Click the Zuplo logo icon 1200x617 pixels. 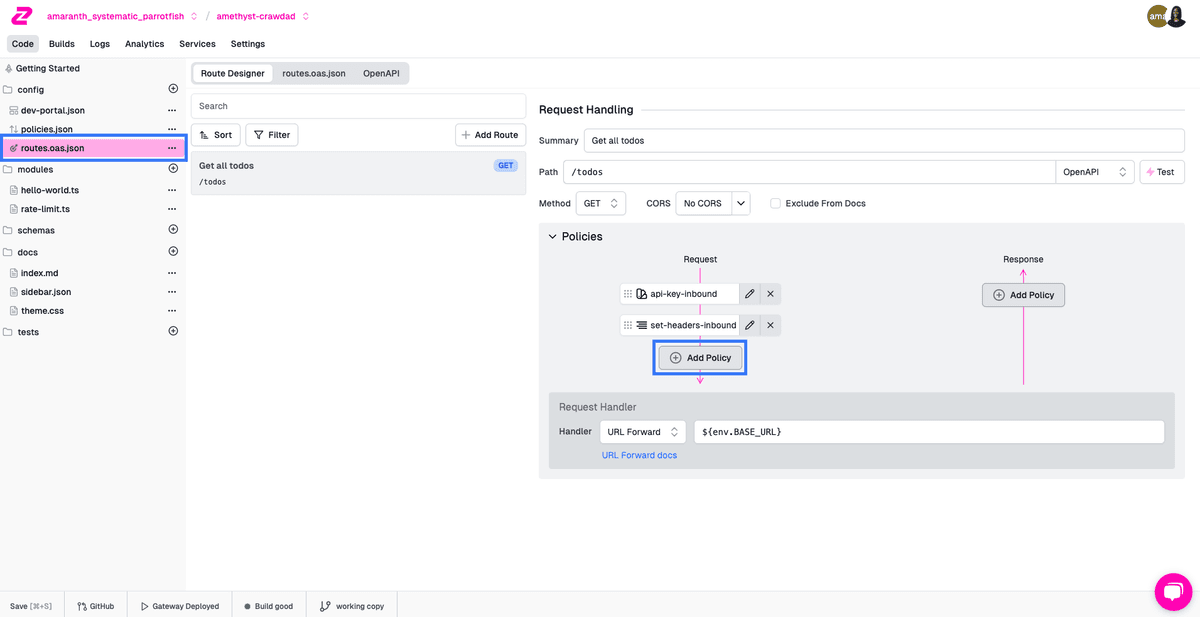pyautogui.click(x=21, y=15)
